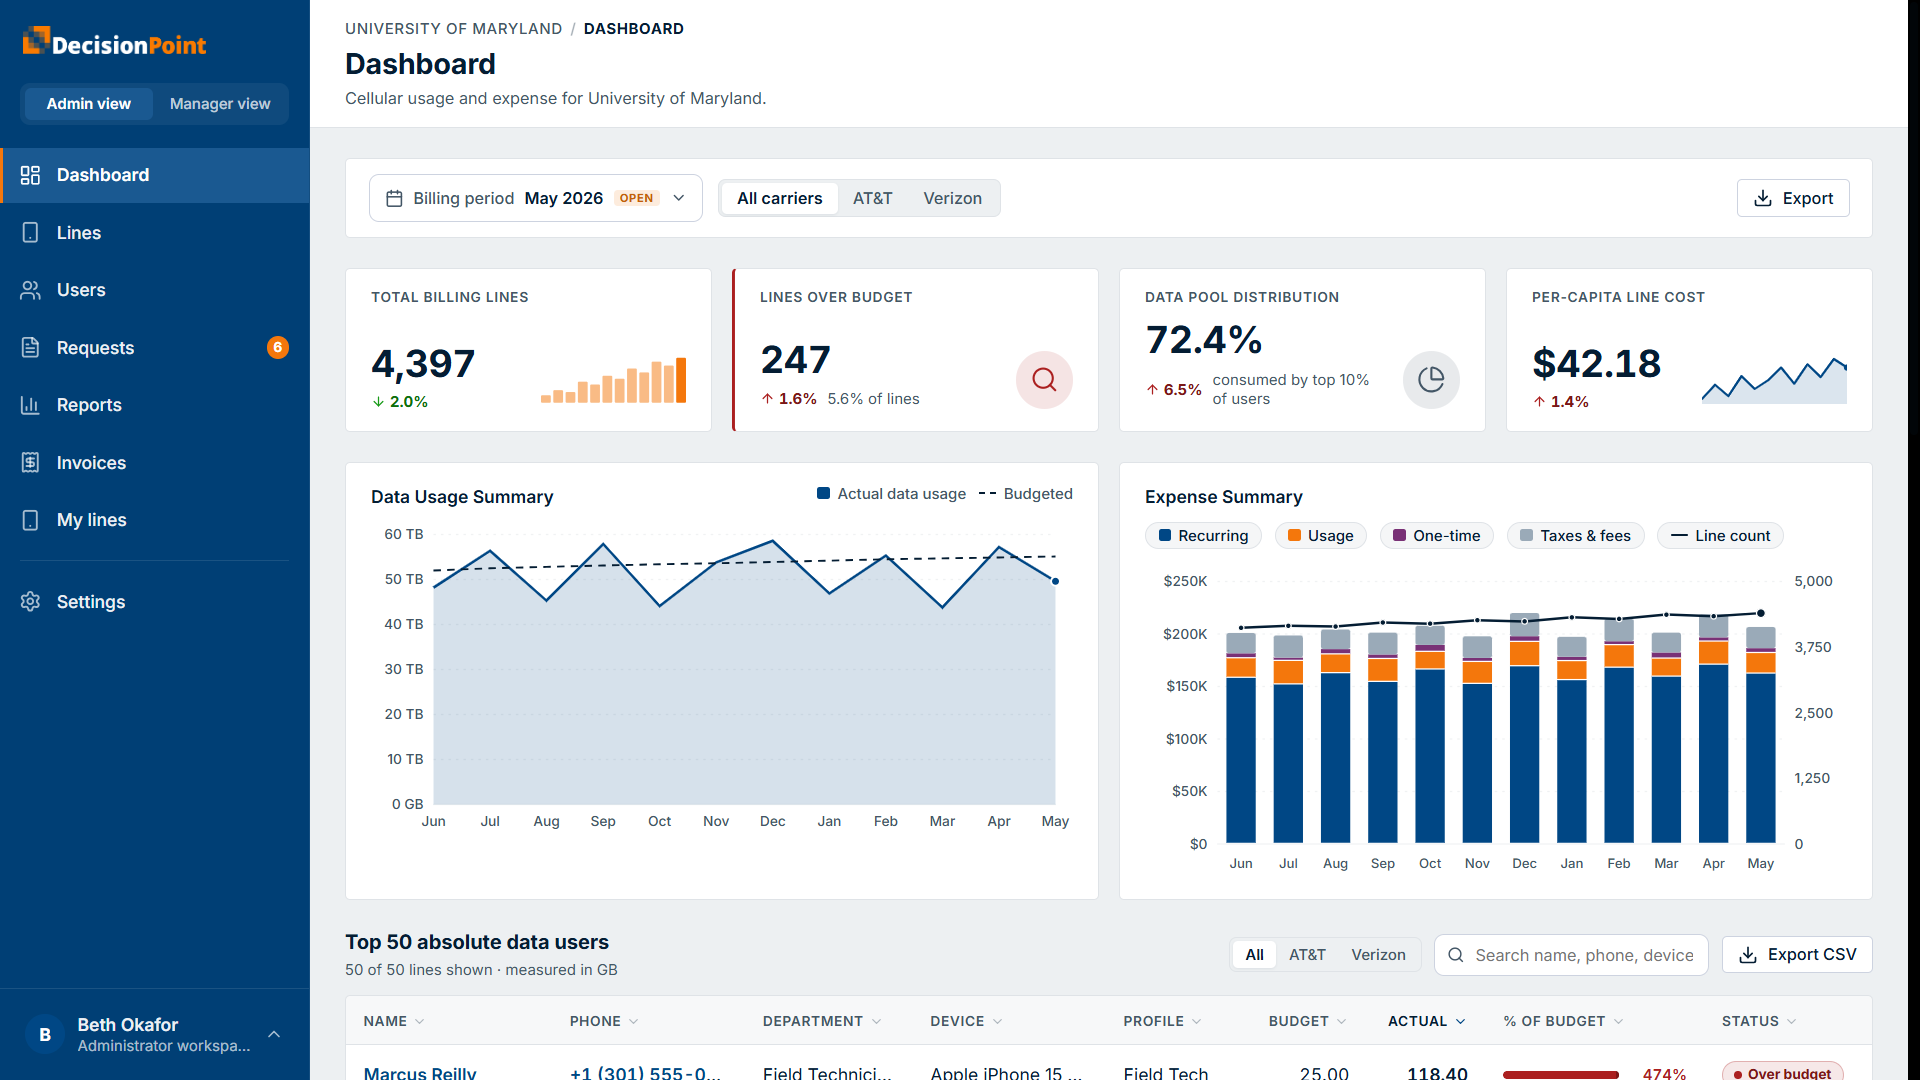Image resolution: width=1920 pixels, height=1080 pixels.
Task: Toggle the Taxes & fees series chip
Action: point(1575,536)
